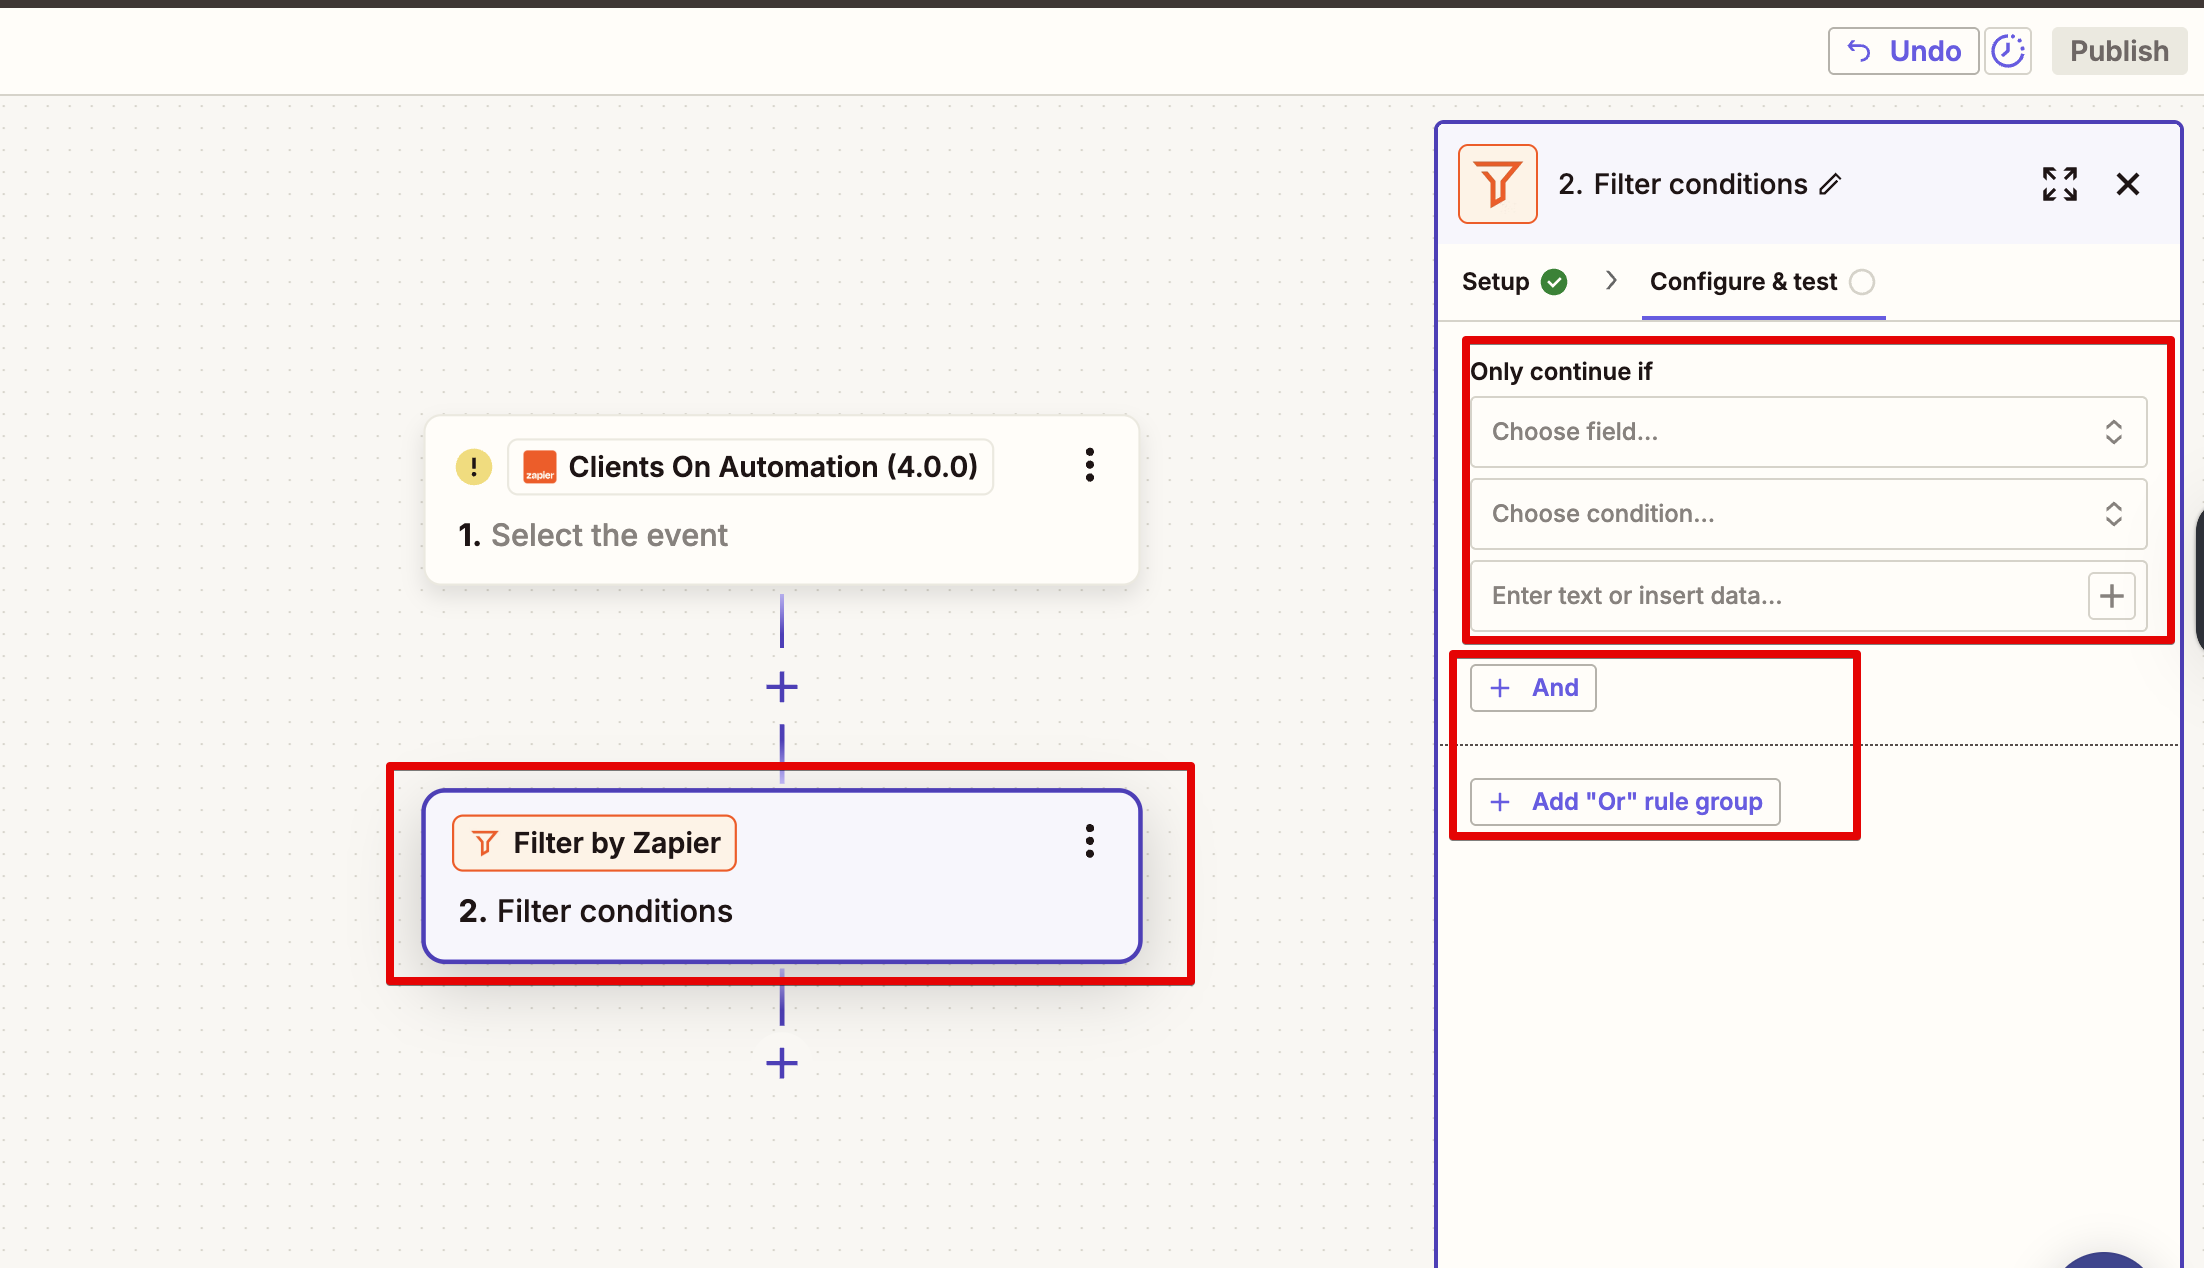Click the Zapier app icon on step one
The width and height of the screenshot is (2204, 1268).
click(539, 467)
